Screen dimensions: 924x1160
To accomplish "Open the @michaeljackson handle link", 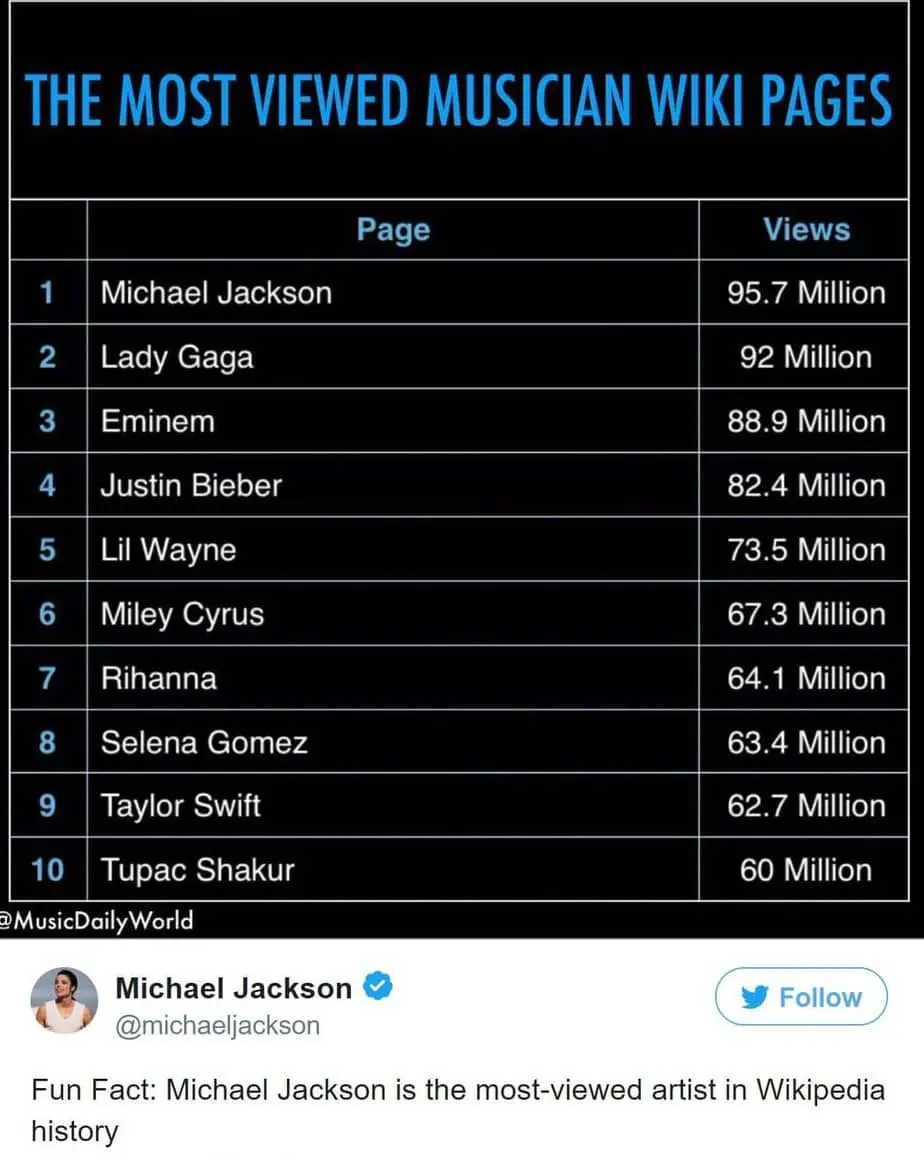I will point(218,1025).
